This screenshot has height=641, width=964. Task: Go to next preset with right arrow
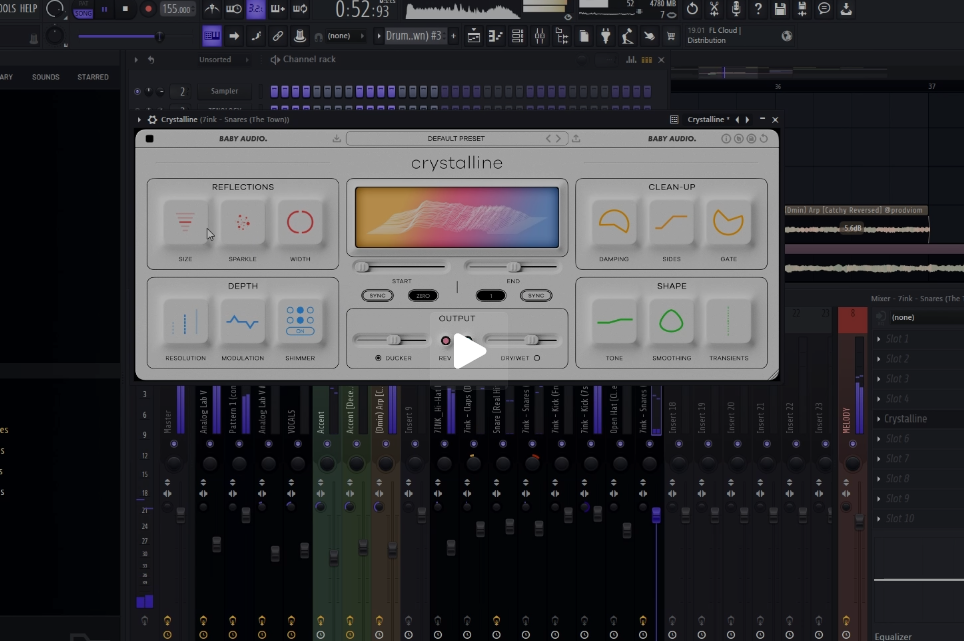(x=559, y=139)
